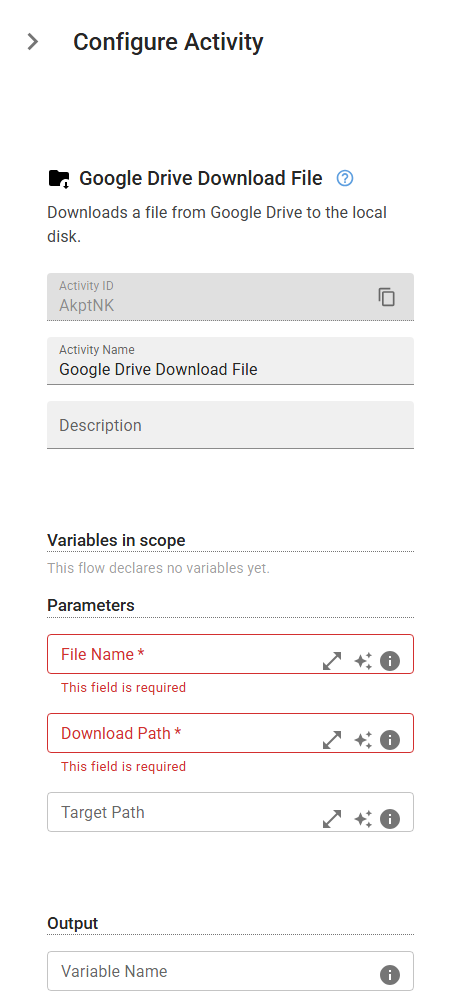This screenshot has width=470, height=1000.
Task: Click Download Path 'This field is required' message
Action: pos(123,767)
